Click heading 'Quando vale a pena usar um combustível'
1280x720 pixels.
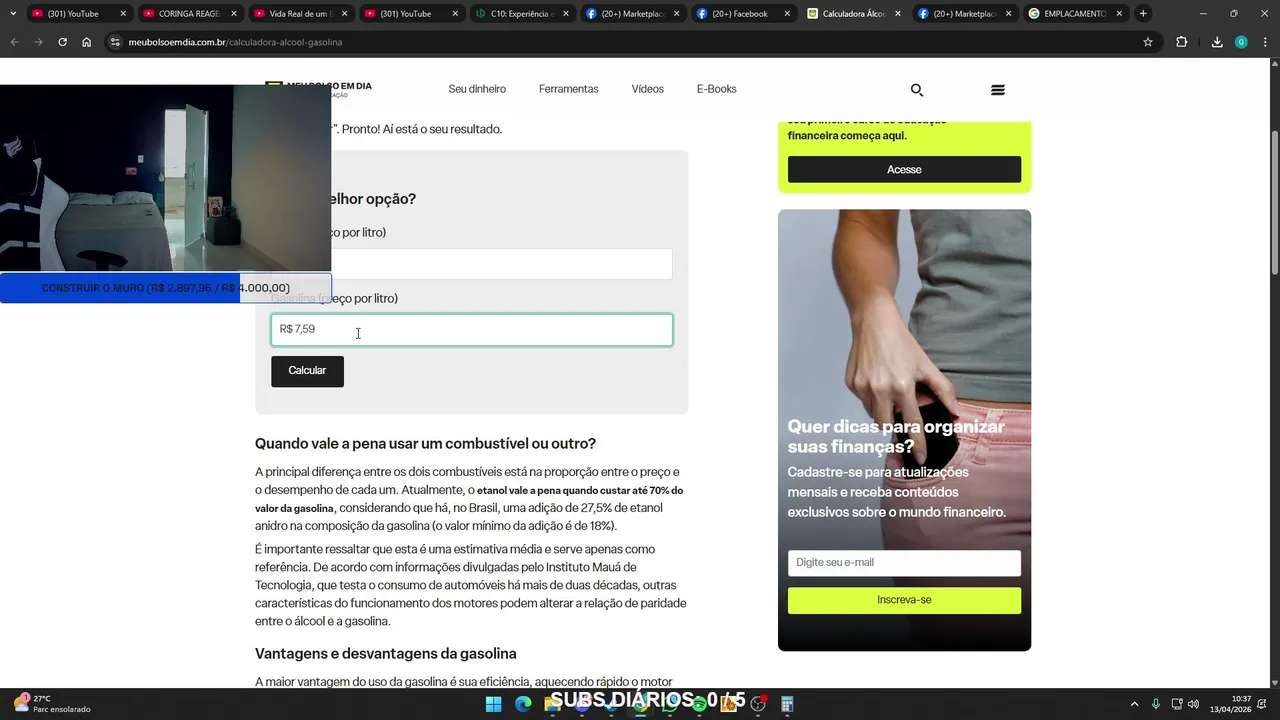point(425,444)
